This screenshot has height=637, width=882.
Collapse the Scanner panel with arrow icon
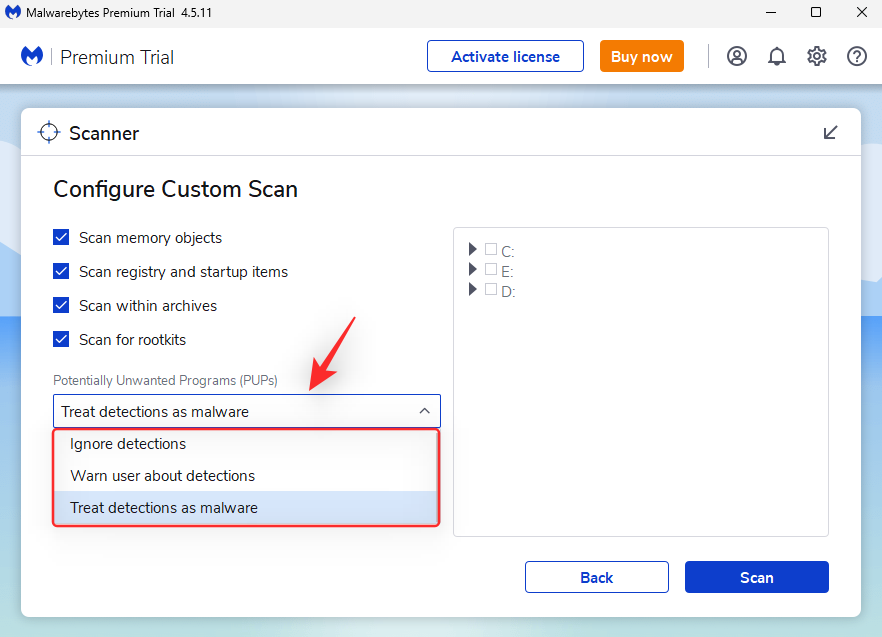coord(830,133)
